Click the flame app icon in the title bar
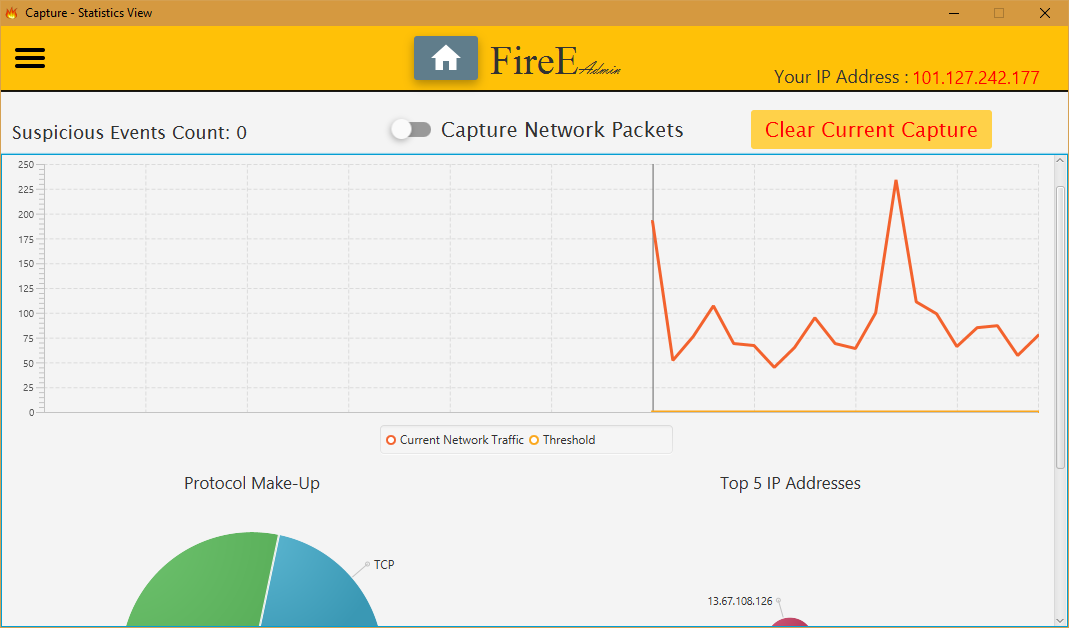Screen dimensions: 1069x628 12,13
